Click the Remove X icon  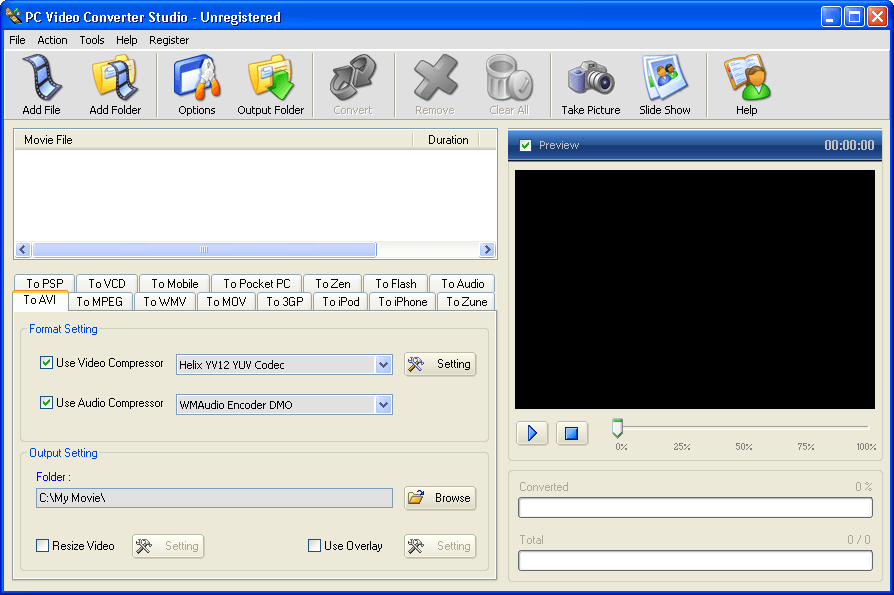tap(435, 78)
